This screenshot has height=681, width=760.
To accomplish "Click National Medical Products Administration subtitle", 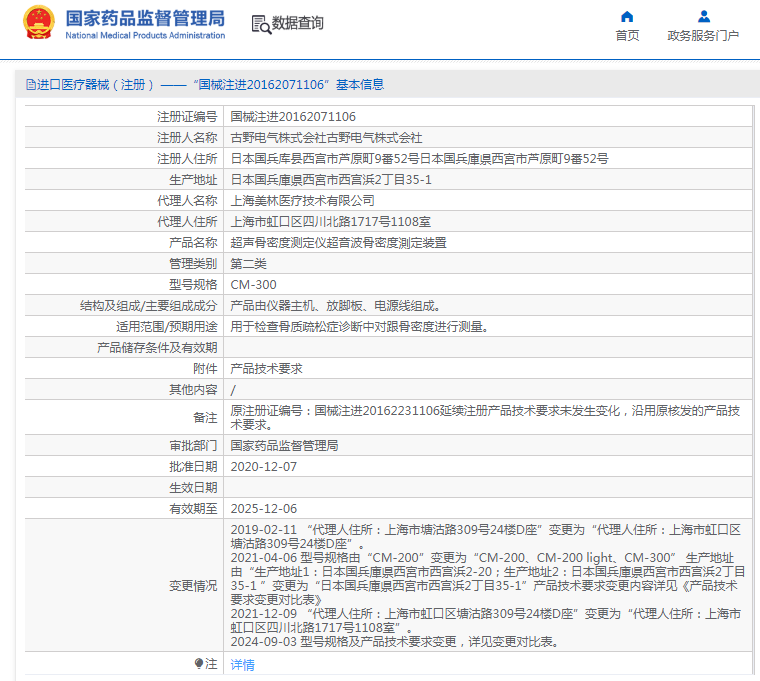I will click(145, 35).
